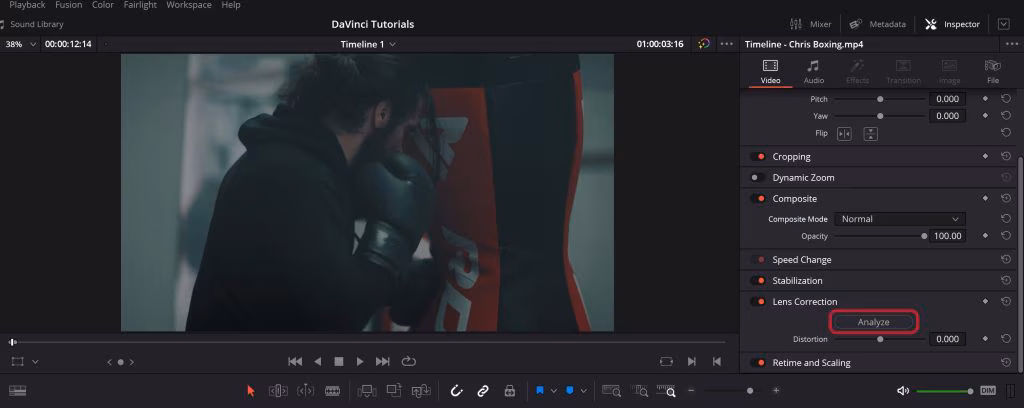Add keyframe for the Pitch parameter
Image resolution: width=1024 pixels, height=408 pixels.
tap(985, 99)
